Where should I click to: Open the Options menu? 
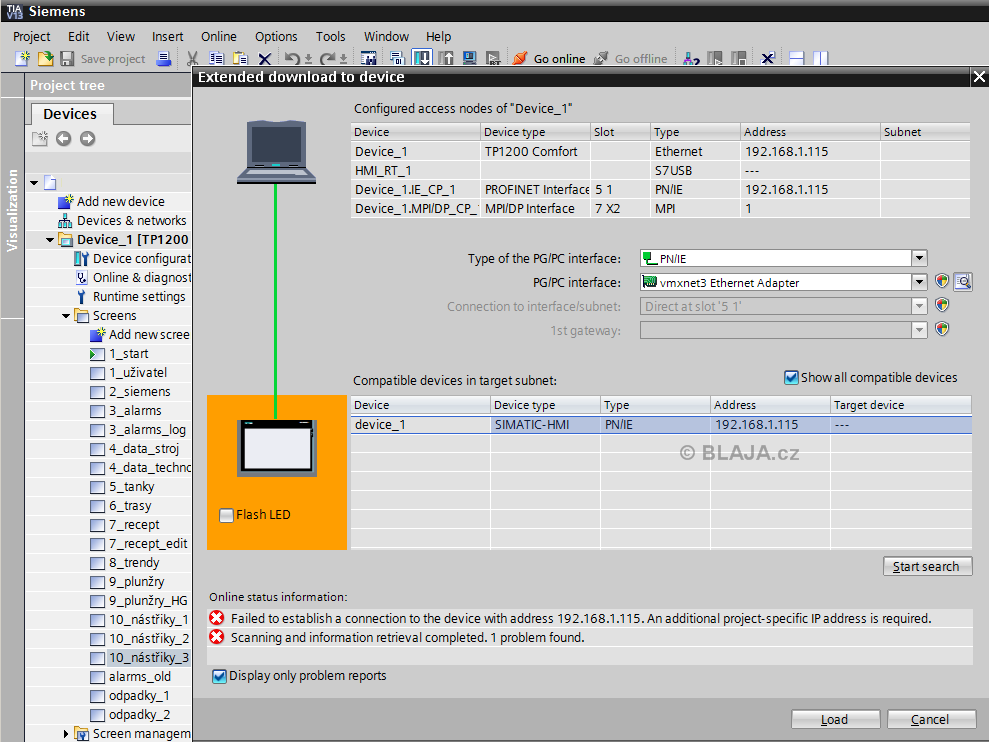point(276,37)
